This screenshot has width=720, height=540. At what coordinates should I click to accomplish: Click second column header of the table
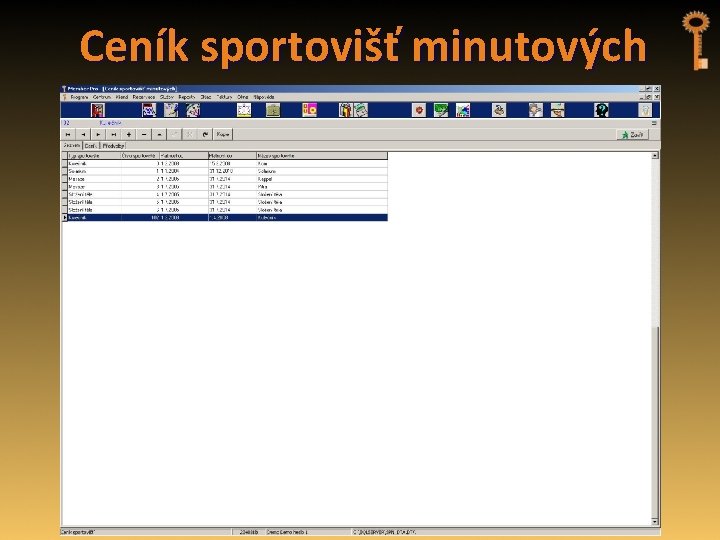pos(140,156)
